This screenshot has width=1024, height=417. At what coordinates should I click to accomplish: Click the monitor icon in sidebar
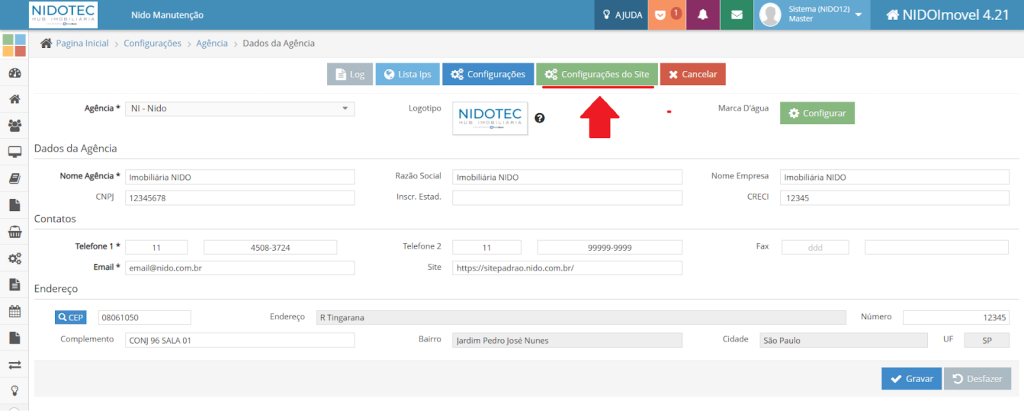[15, 152]
